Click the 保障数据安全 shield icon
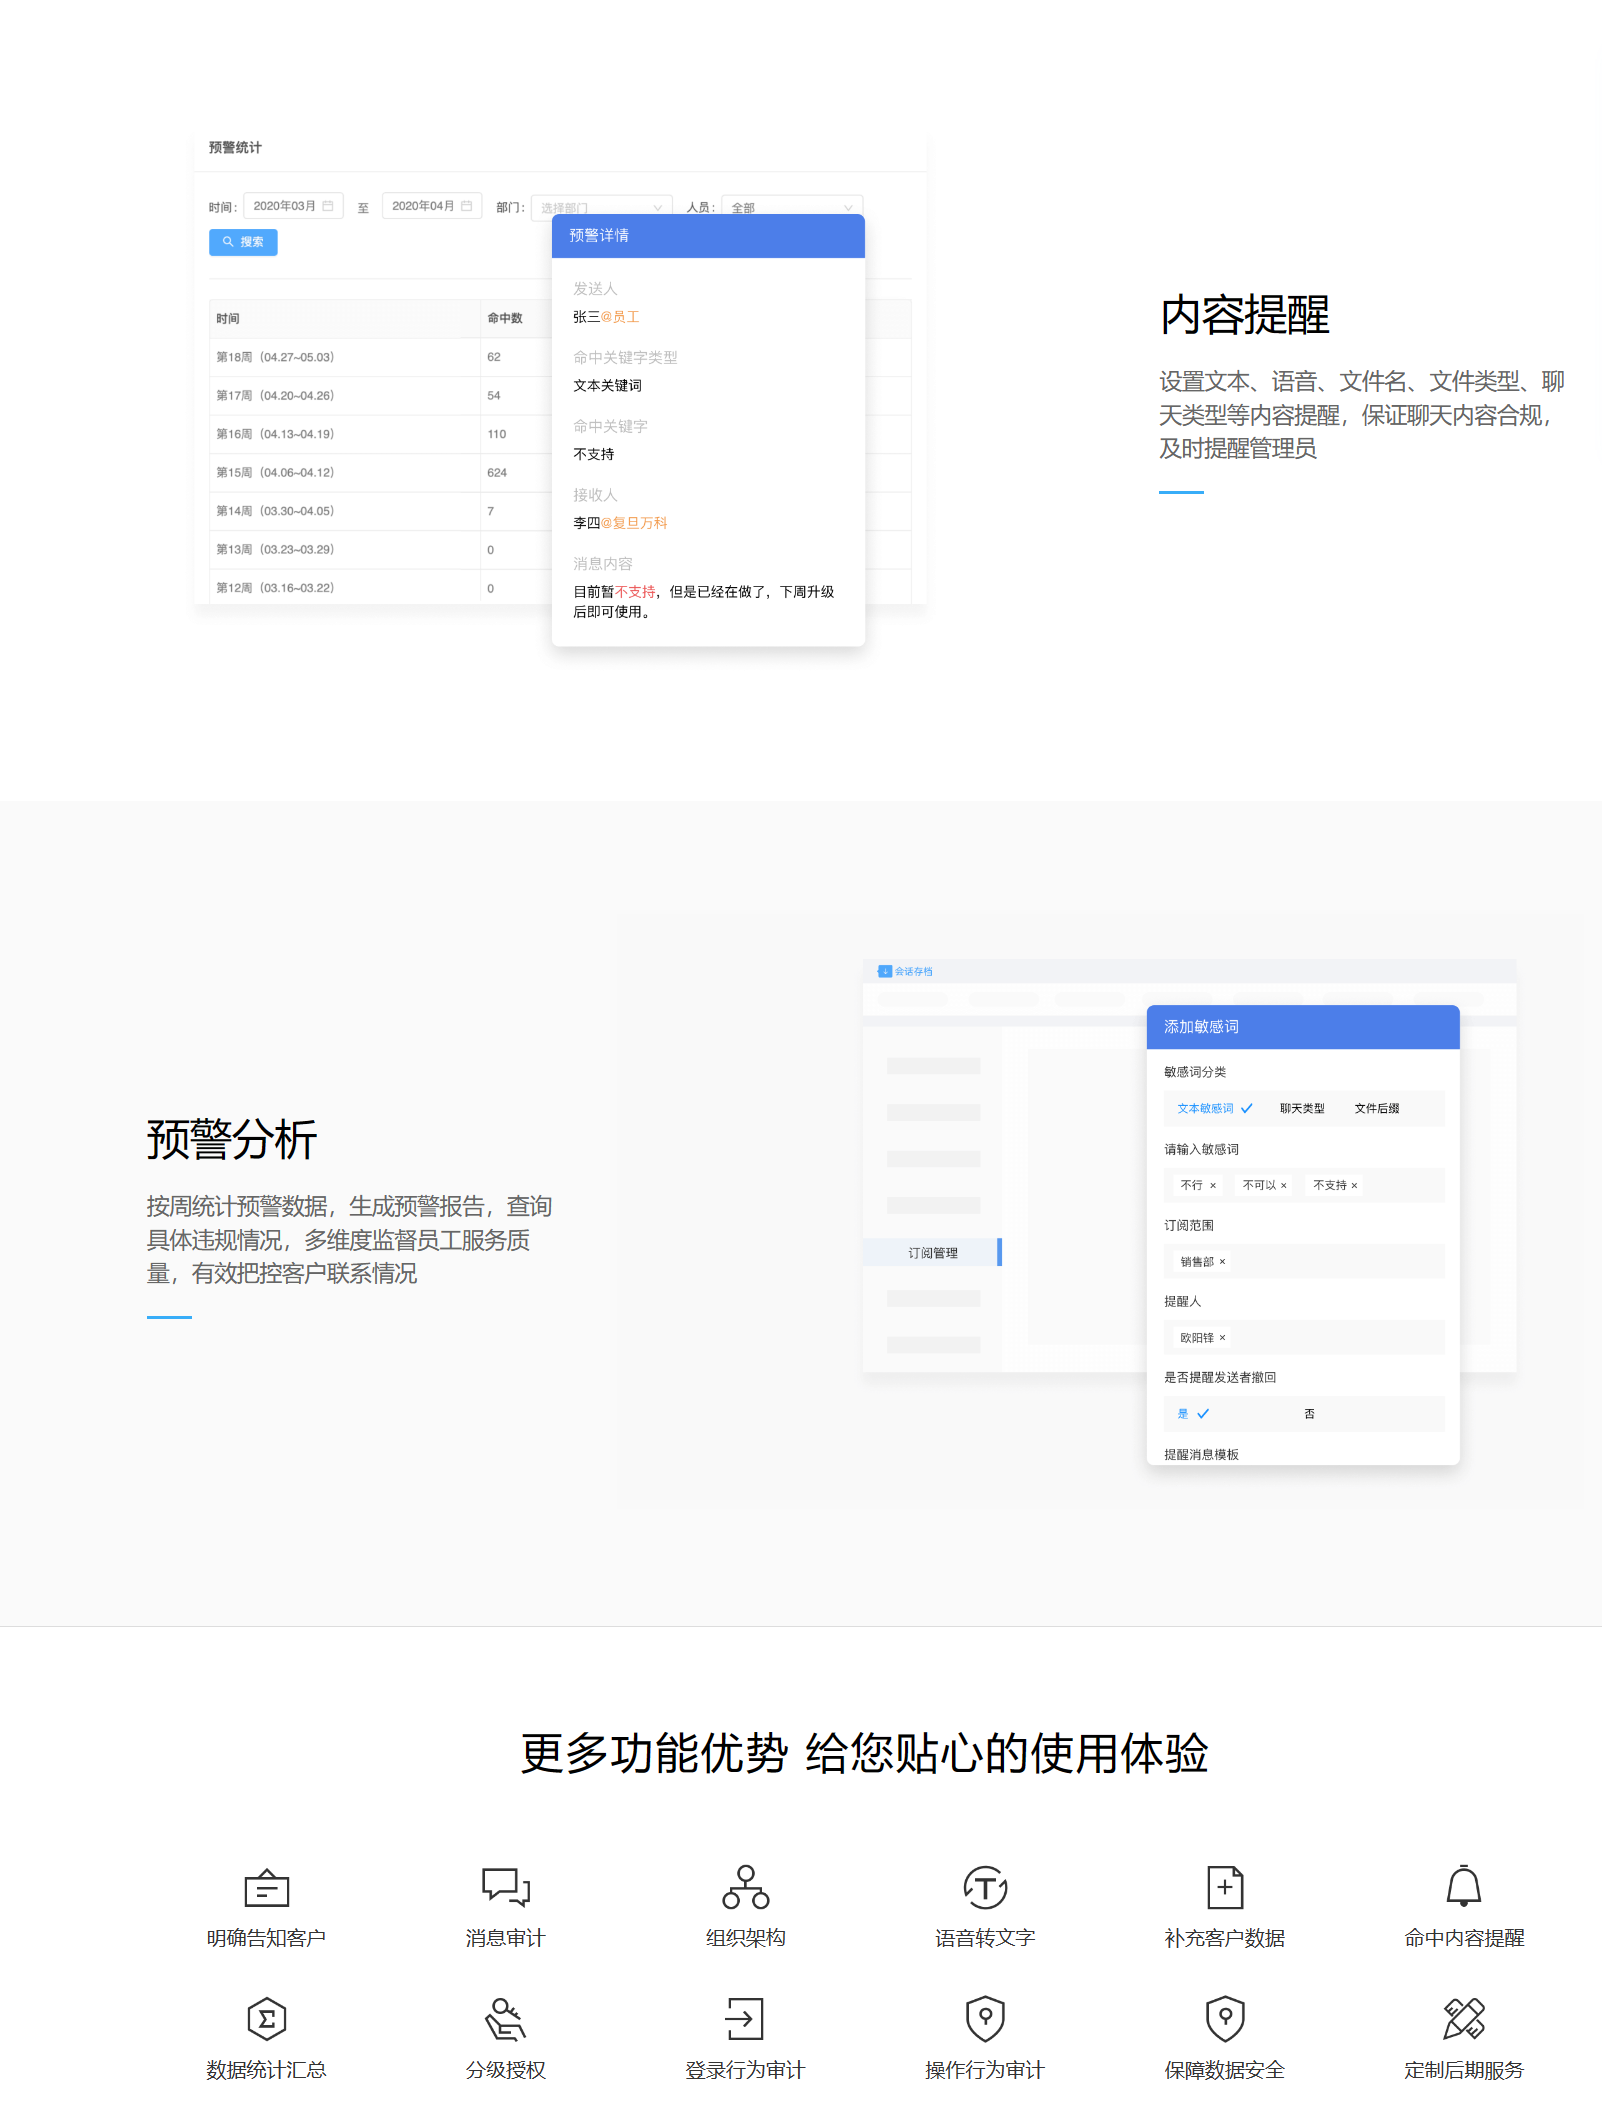Viewport: 1602px width, 2103px height. coord(1224,2019)
